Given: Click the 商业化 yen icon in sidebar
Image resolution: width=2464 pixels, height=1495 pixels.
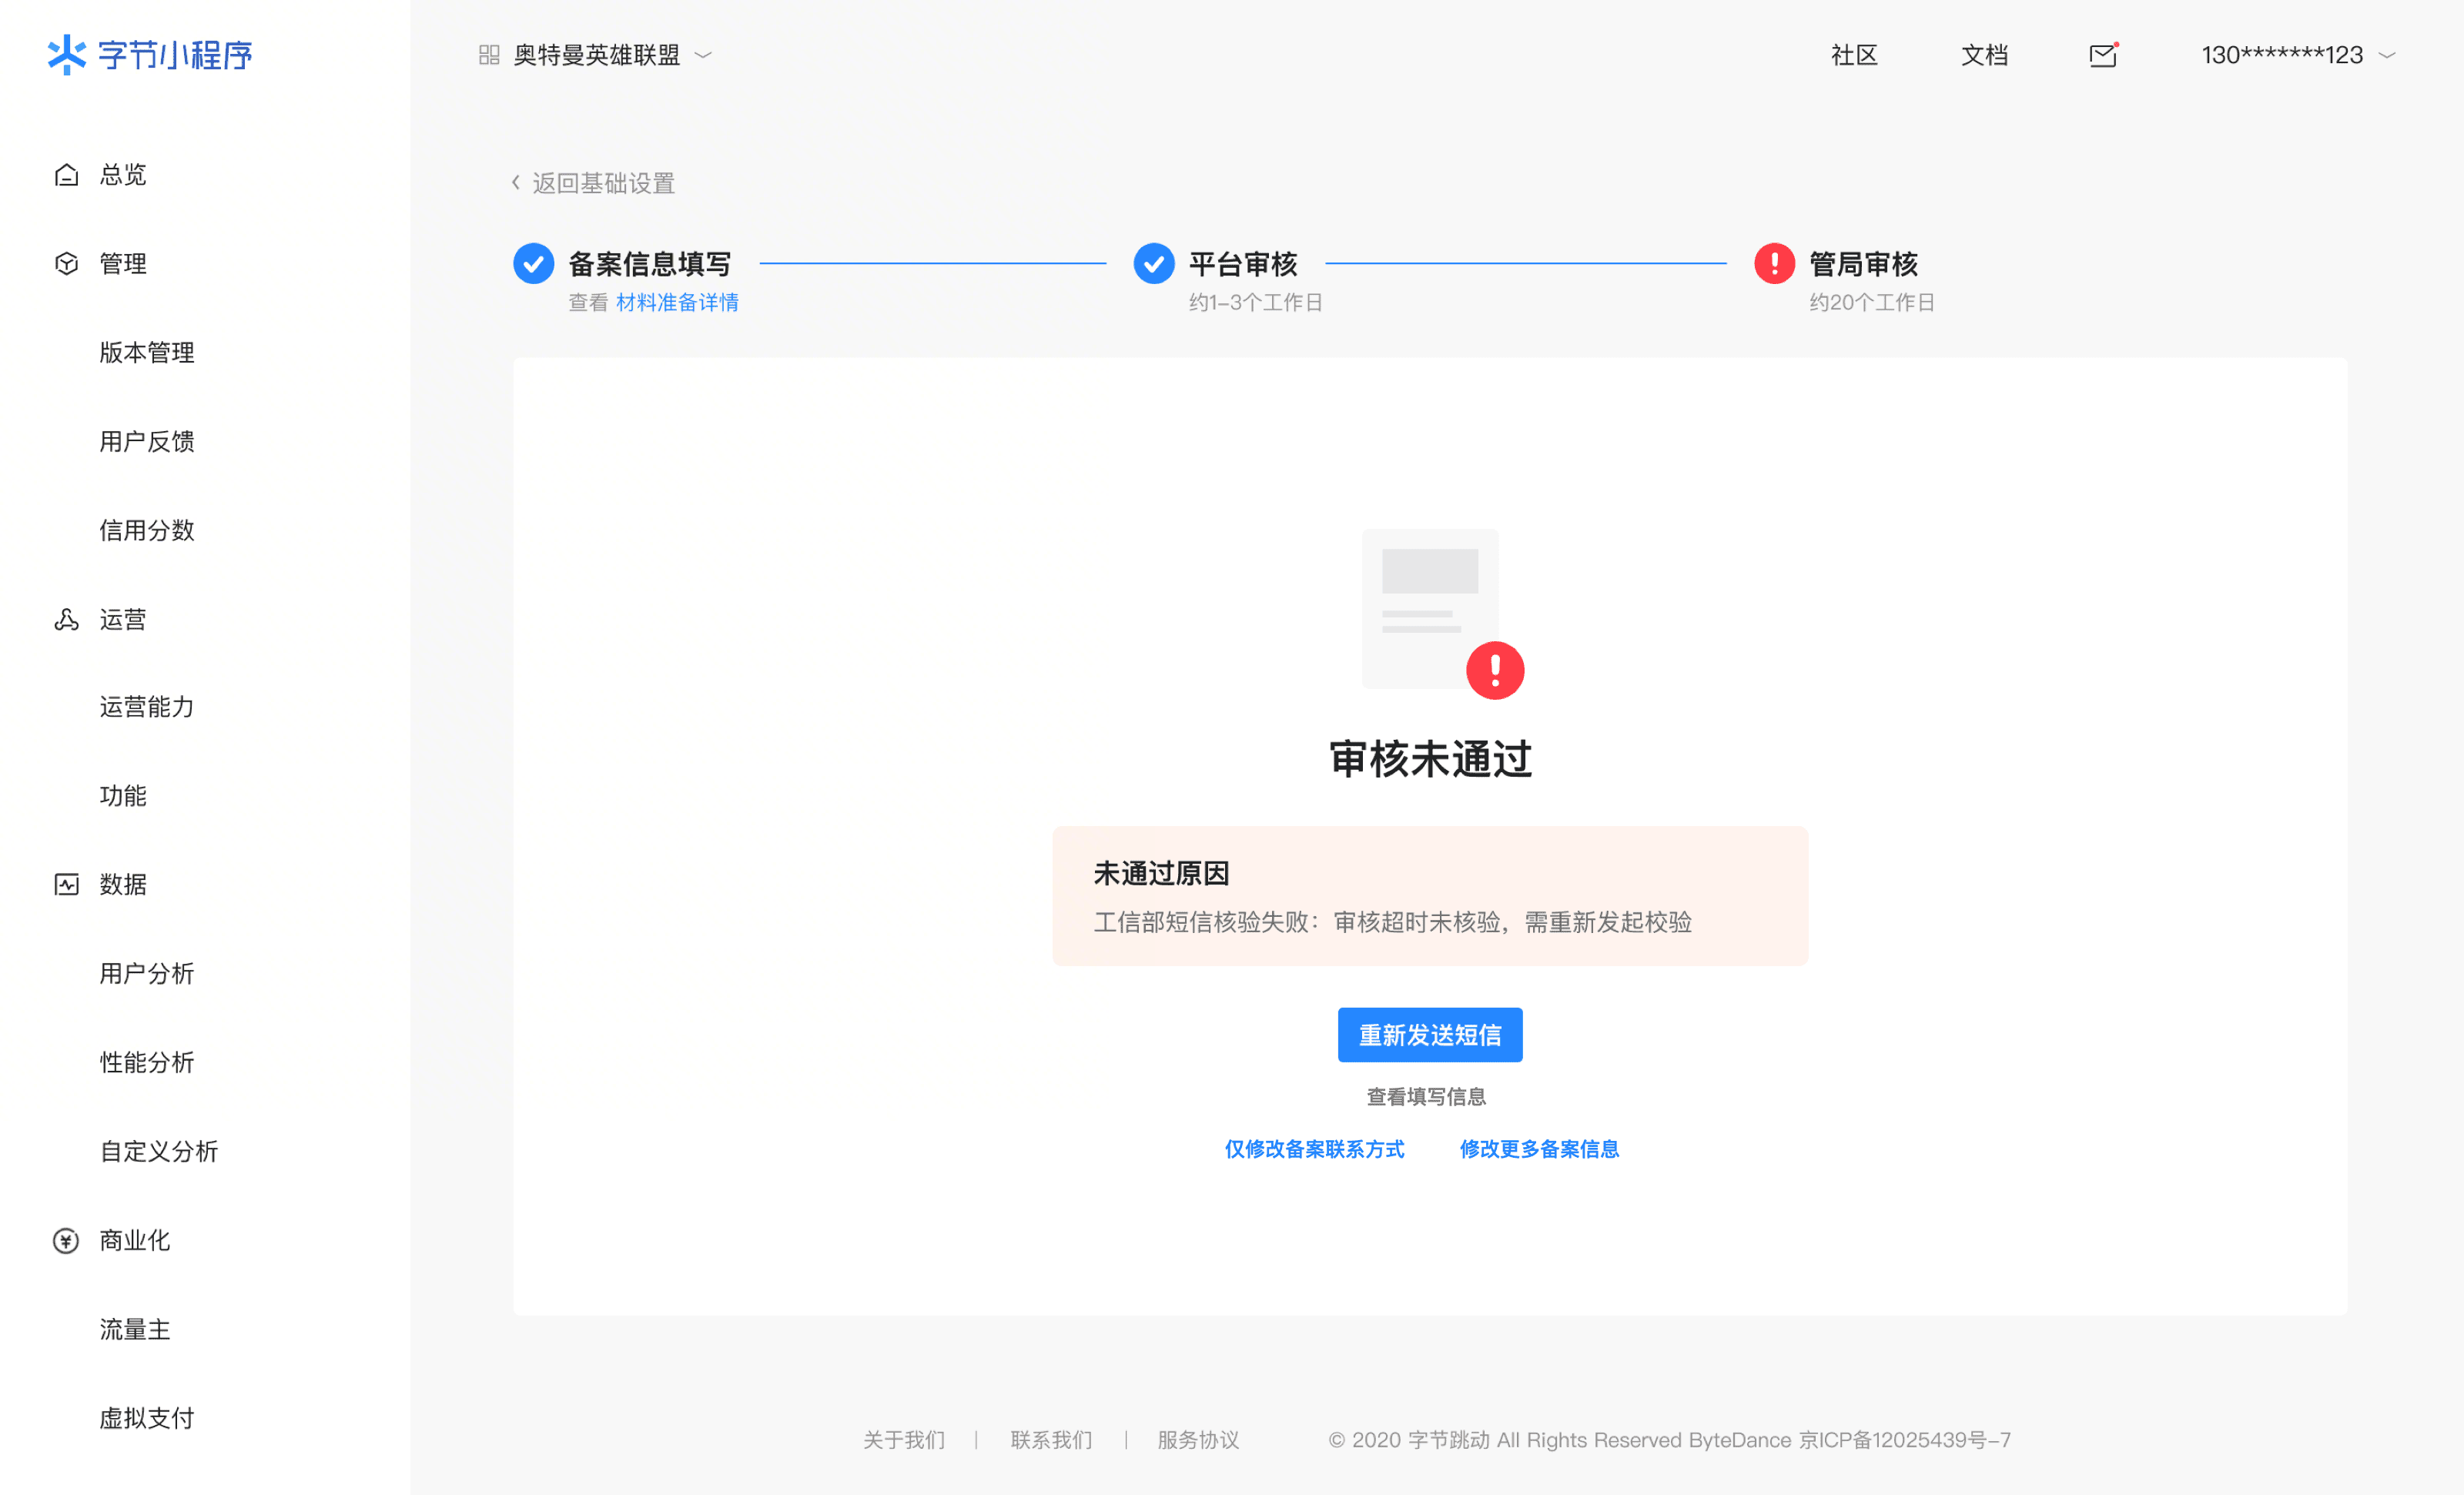Looking at the screenshot, I should click(x=66, y=1241).
